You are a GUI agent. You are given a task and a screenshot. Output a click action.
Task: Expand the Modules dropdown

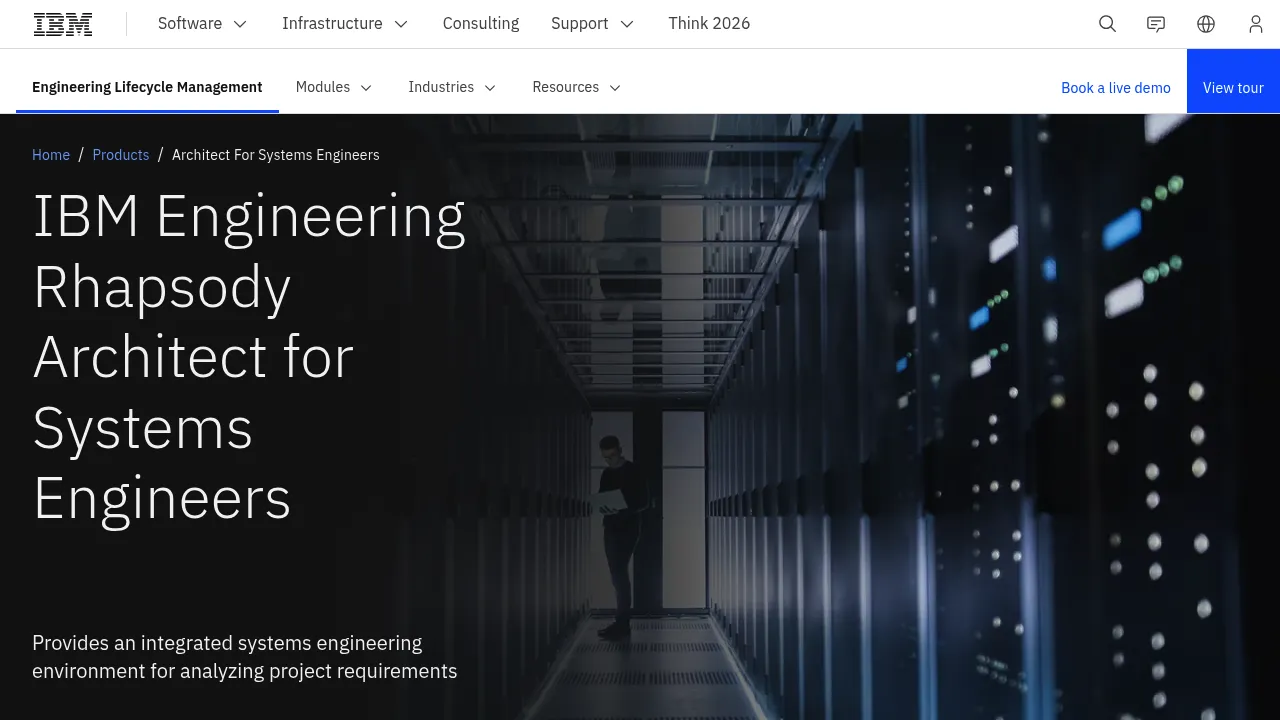(334, 87)
